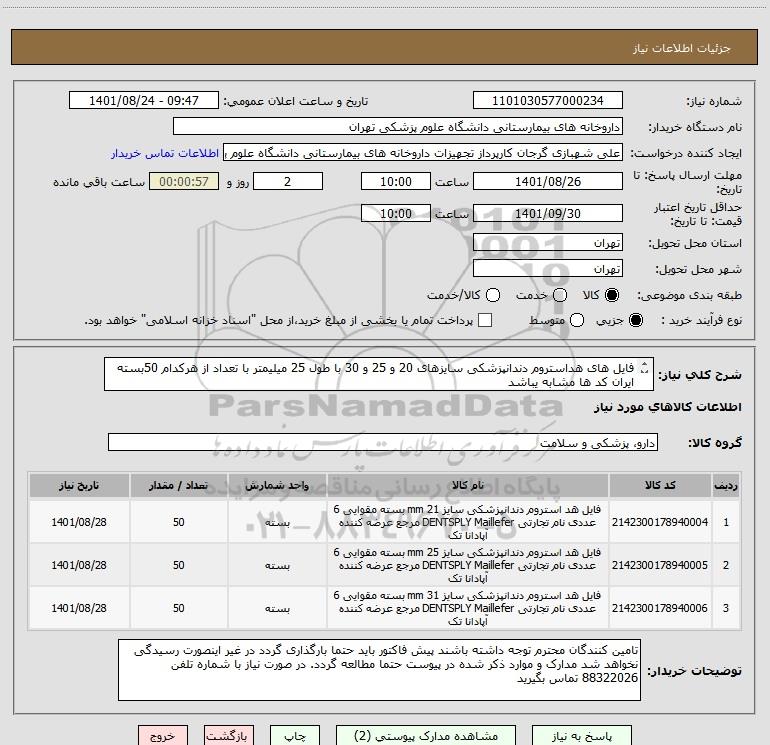770x745 pixels.
Task: Select the جزیی purchase type radio
Action: pyautogui.click(x=635, y=320)
